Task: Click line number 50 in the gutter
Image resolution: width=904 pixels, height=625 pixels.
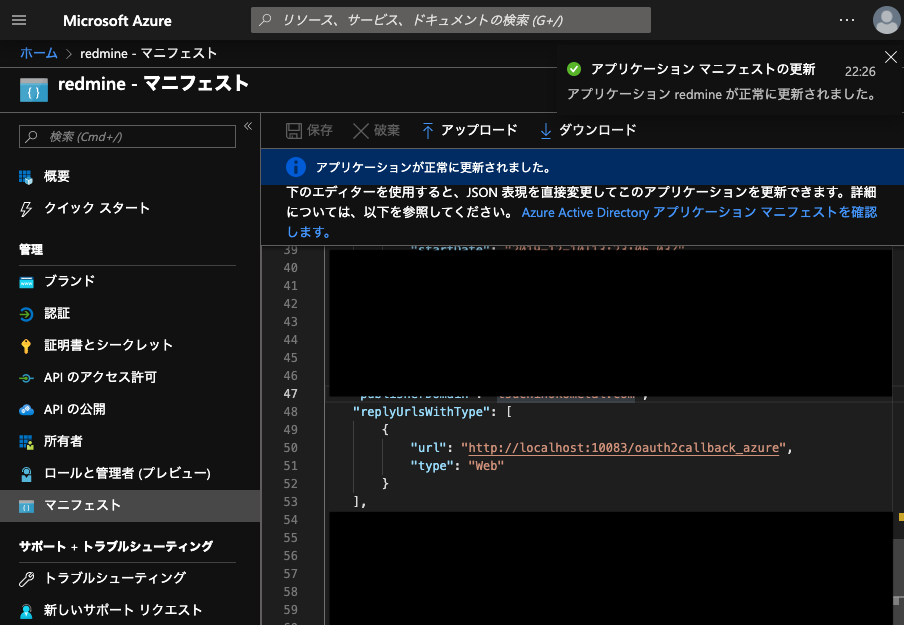Action: point(291,448)
